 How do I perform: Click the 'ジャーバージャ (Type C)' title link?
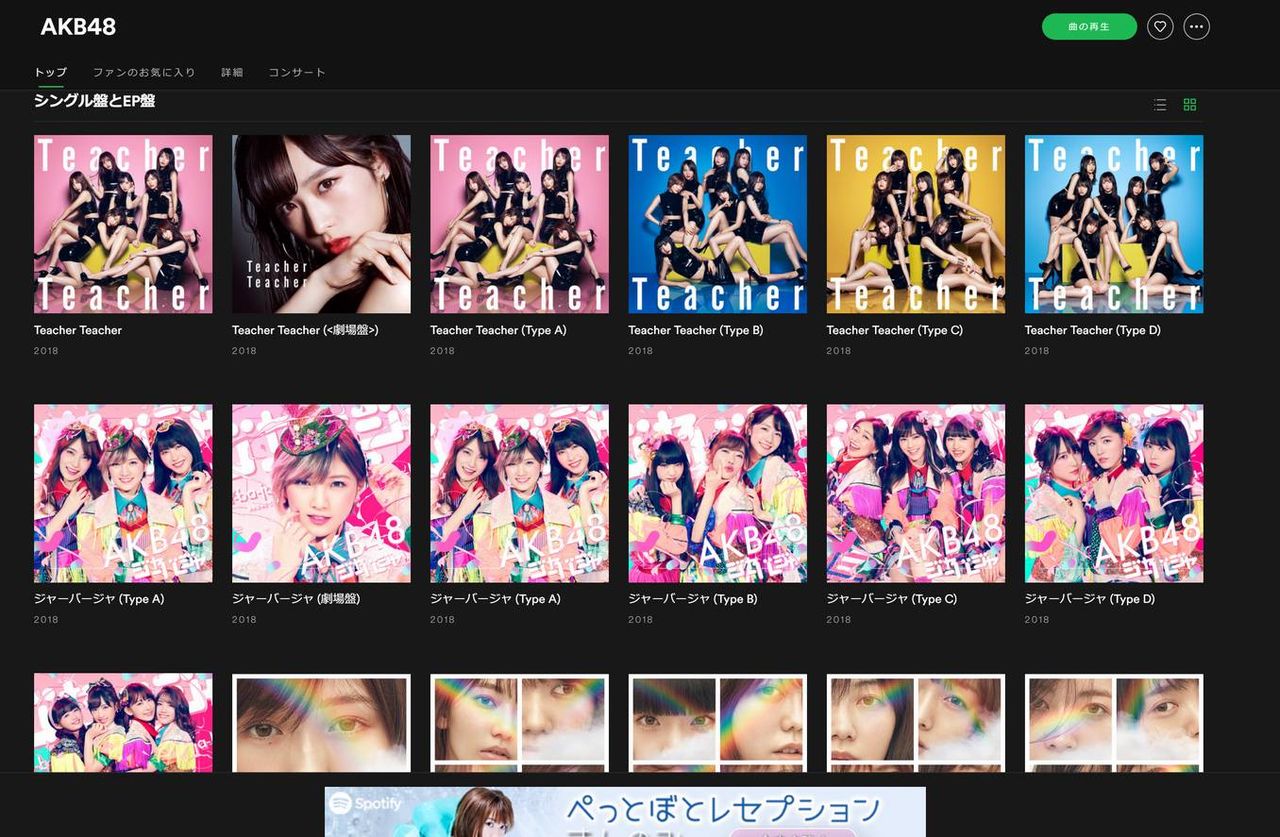pyautogui.click(x=892, y=599)
